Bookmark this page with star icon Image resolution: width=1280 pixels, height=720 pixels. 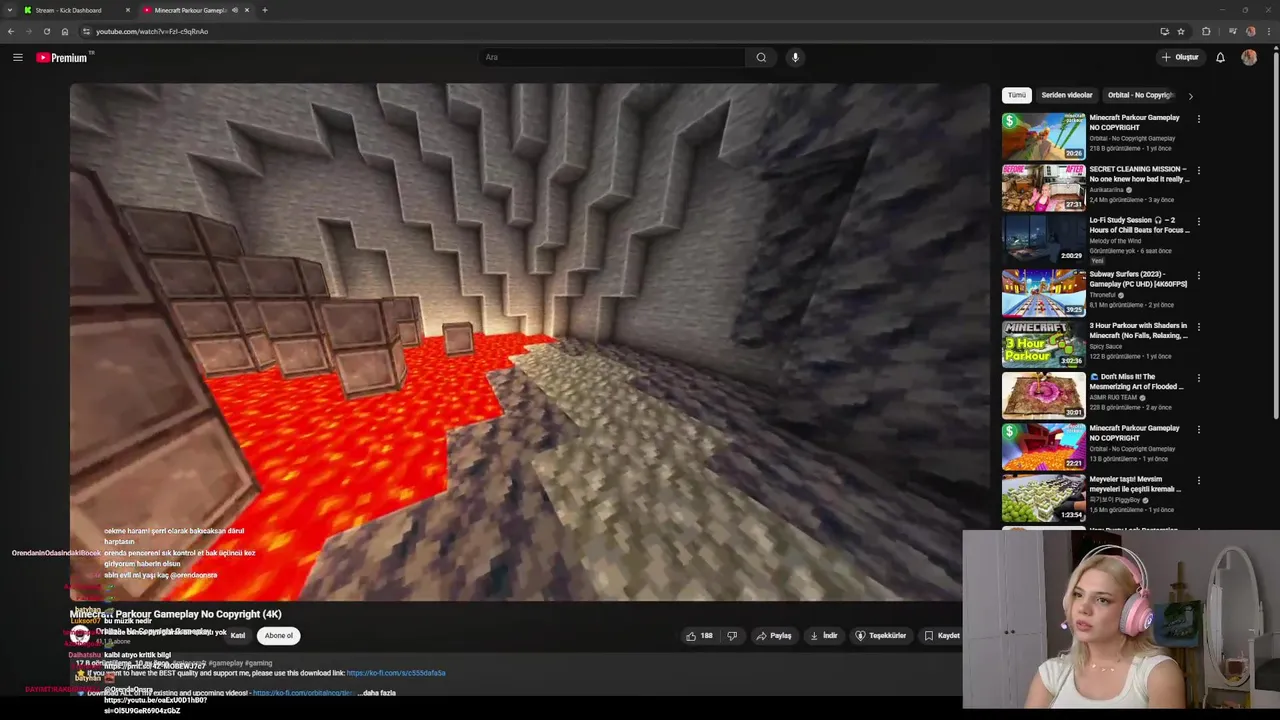(x=1181, y=31)
